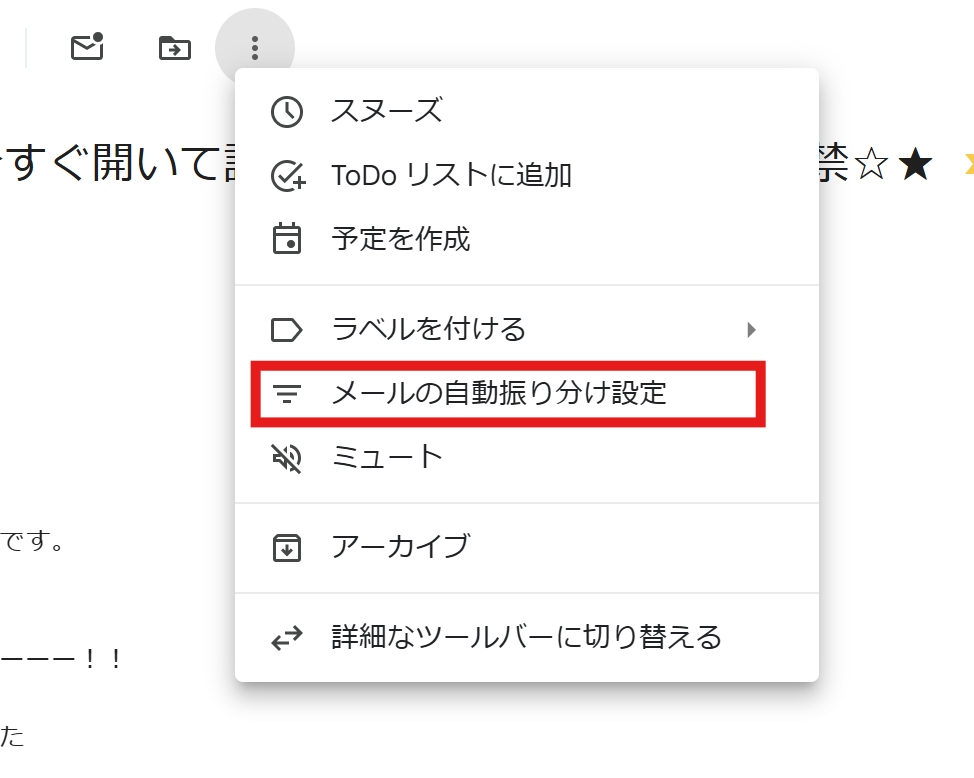Open ラベルを付ける menu entry
This screenshot has height=778, width=974.
428,329
